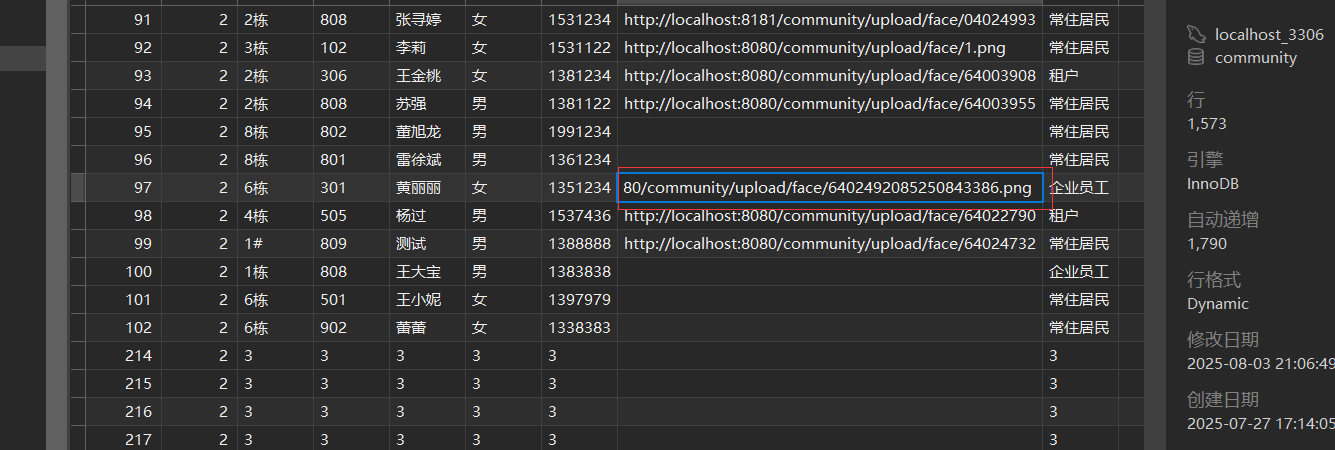Click the ID cell 216
The image size is (1335, 450).
click(123, 412)
